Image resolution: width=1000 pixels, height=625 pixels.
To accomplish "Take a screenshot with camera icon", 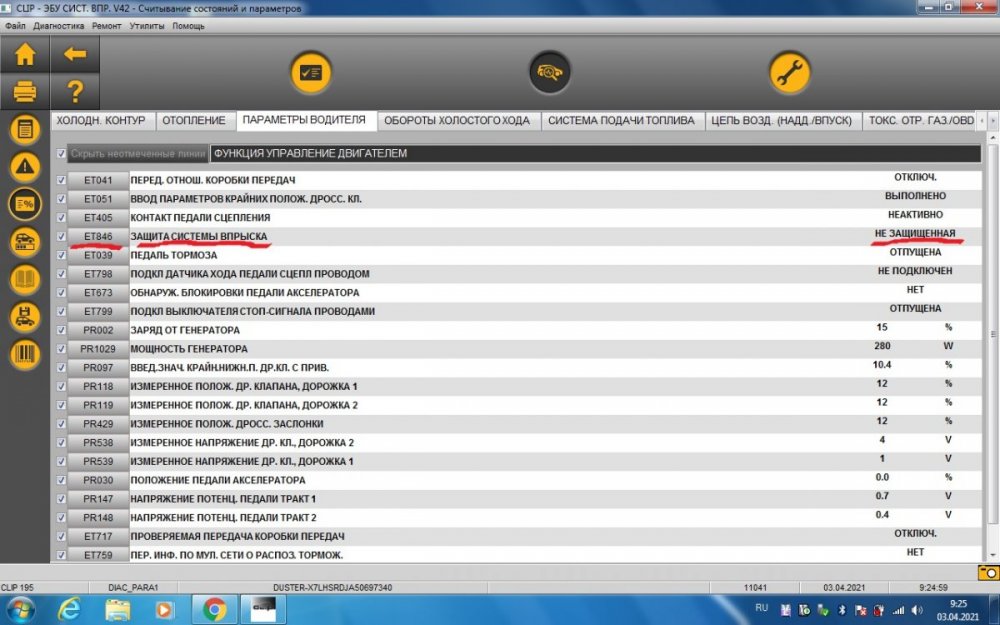I will 987,573.
